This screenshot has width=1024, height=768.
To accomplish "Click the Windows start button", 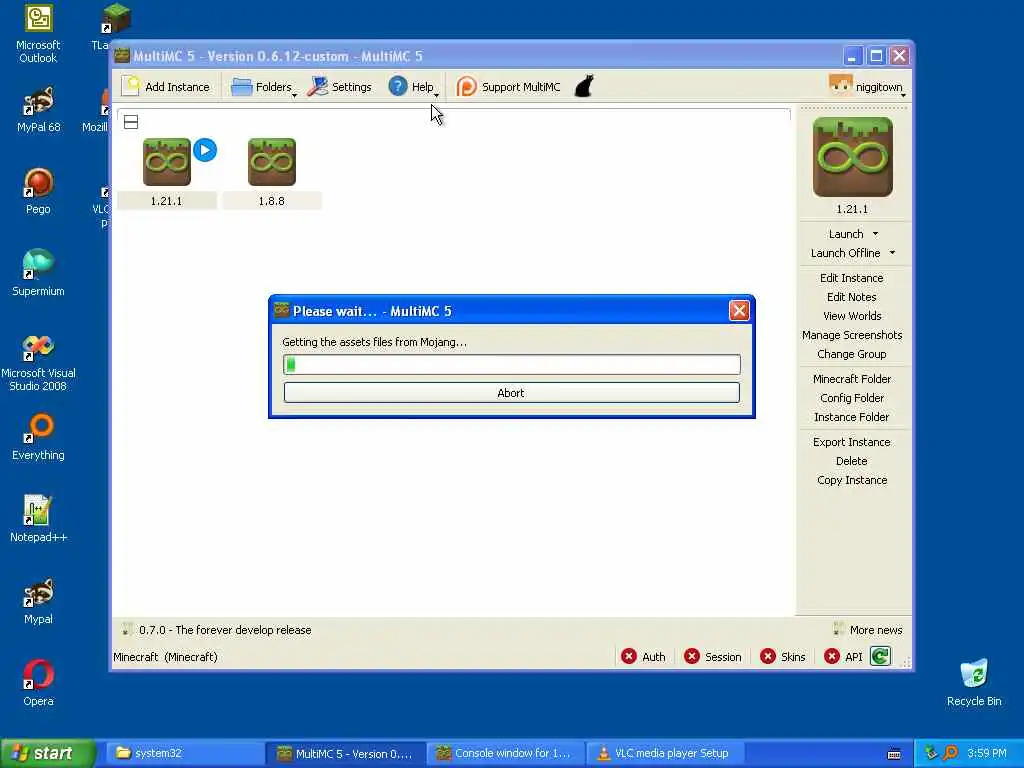I will (x=48, y=753).
